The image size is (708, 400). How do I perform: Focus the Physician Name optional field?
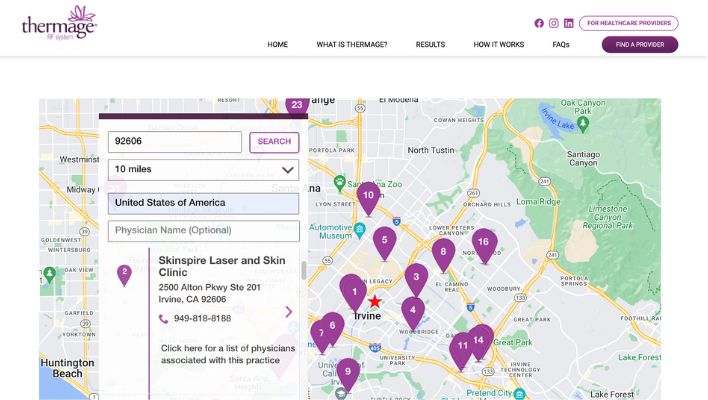click(203, 231)
